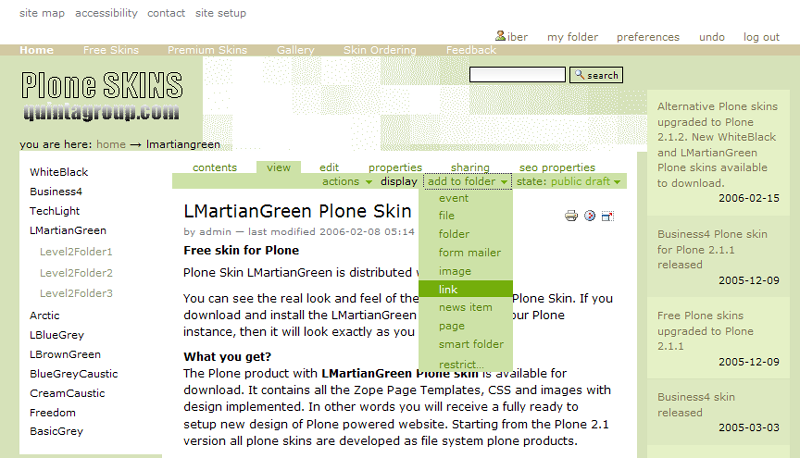Select smart folder in add menu
Image resolution: width=800 pixels, height=458 pixels.
[x=470, y=344]
